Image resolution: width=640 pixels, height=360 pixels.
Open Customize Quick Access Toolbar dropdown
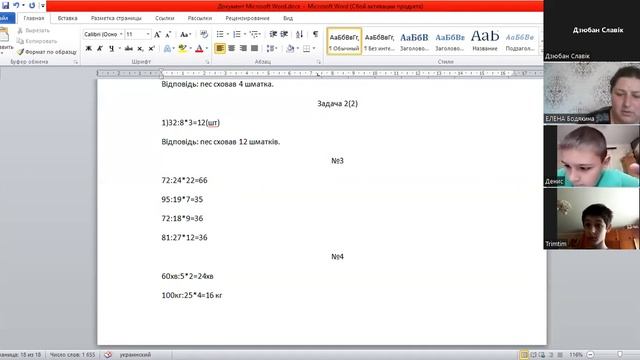(x=42, y=6)
